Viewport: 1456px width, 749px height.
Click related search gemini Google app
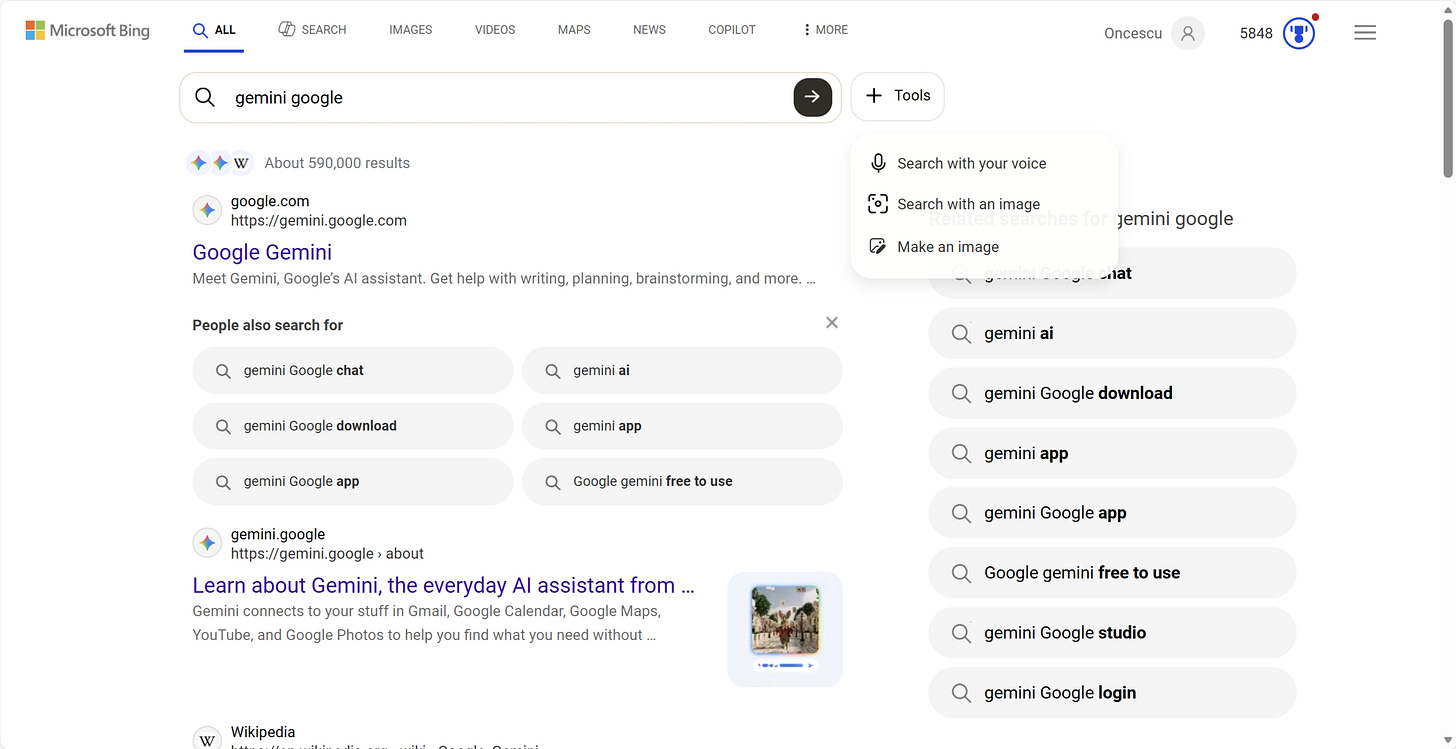pyautogui.click(x=1112, y=513)
